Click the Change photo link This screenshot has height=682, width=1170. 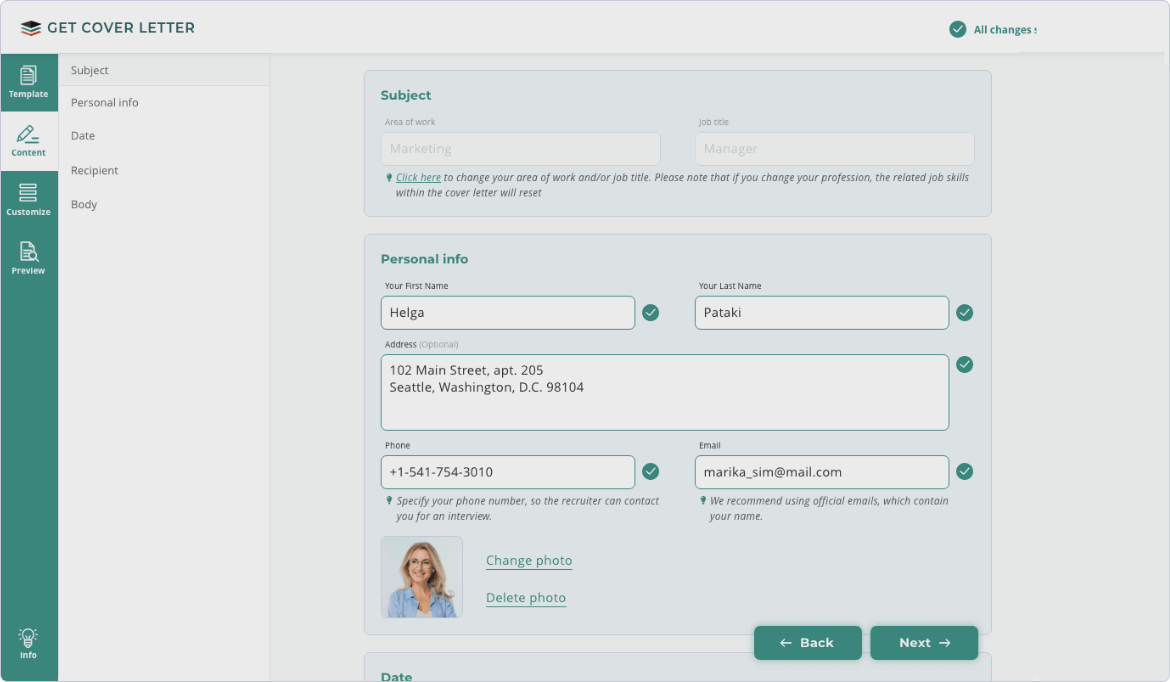(x=529, y=561)
